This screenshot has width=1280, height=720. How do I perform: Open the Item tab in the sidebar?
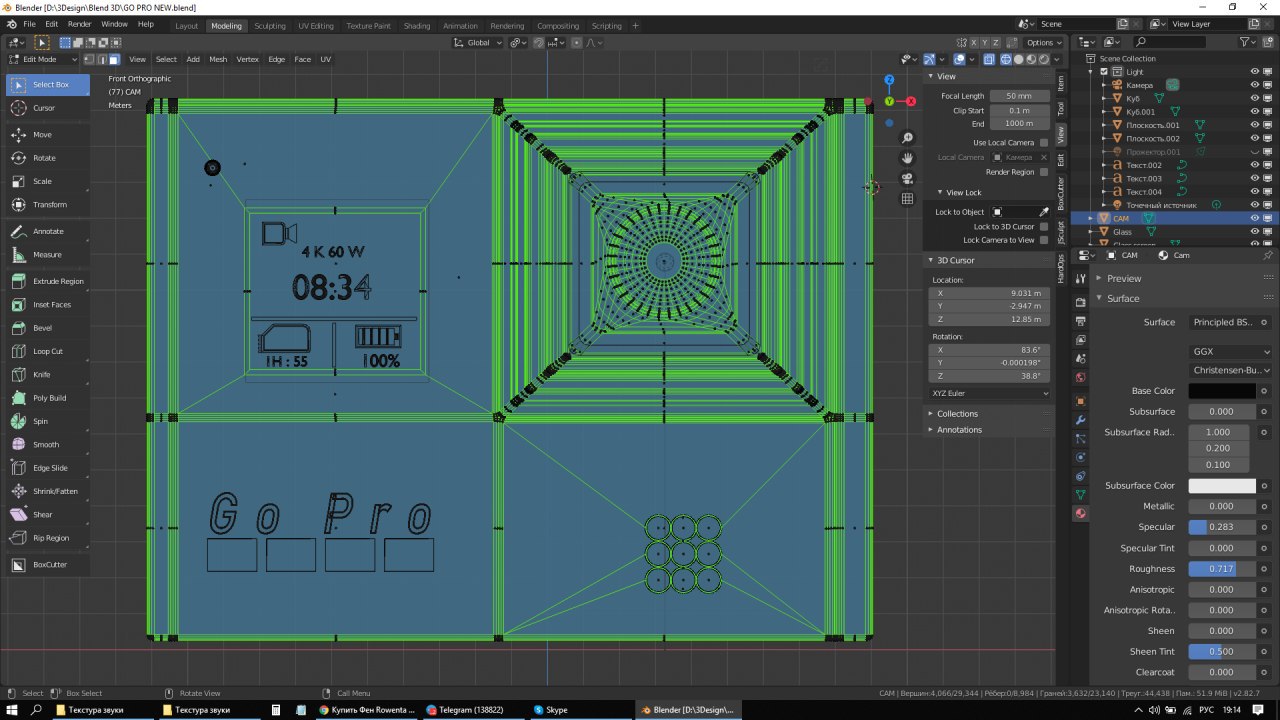coord(1061,83)
